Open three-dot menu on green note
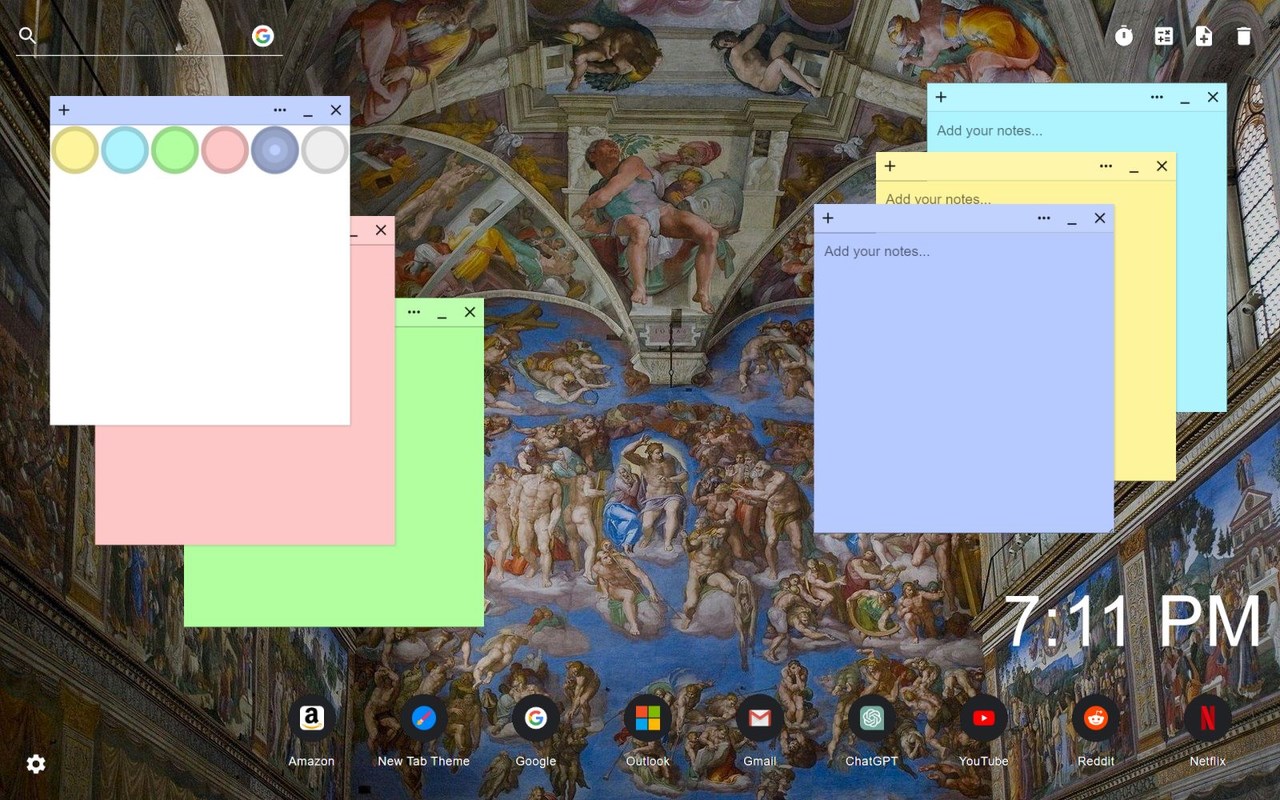 click(x=414, y=312)
